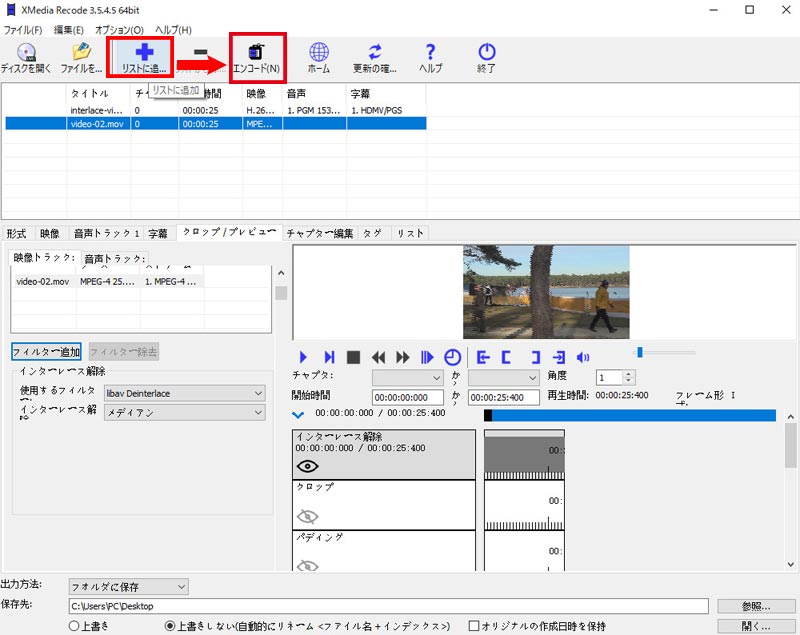Switch to the 字幕 tab
This screenshot has height=635, width=800.
coord(158,234)
